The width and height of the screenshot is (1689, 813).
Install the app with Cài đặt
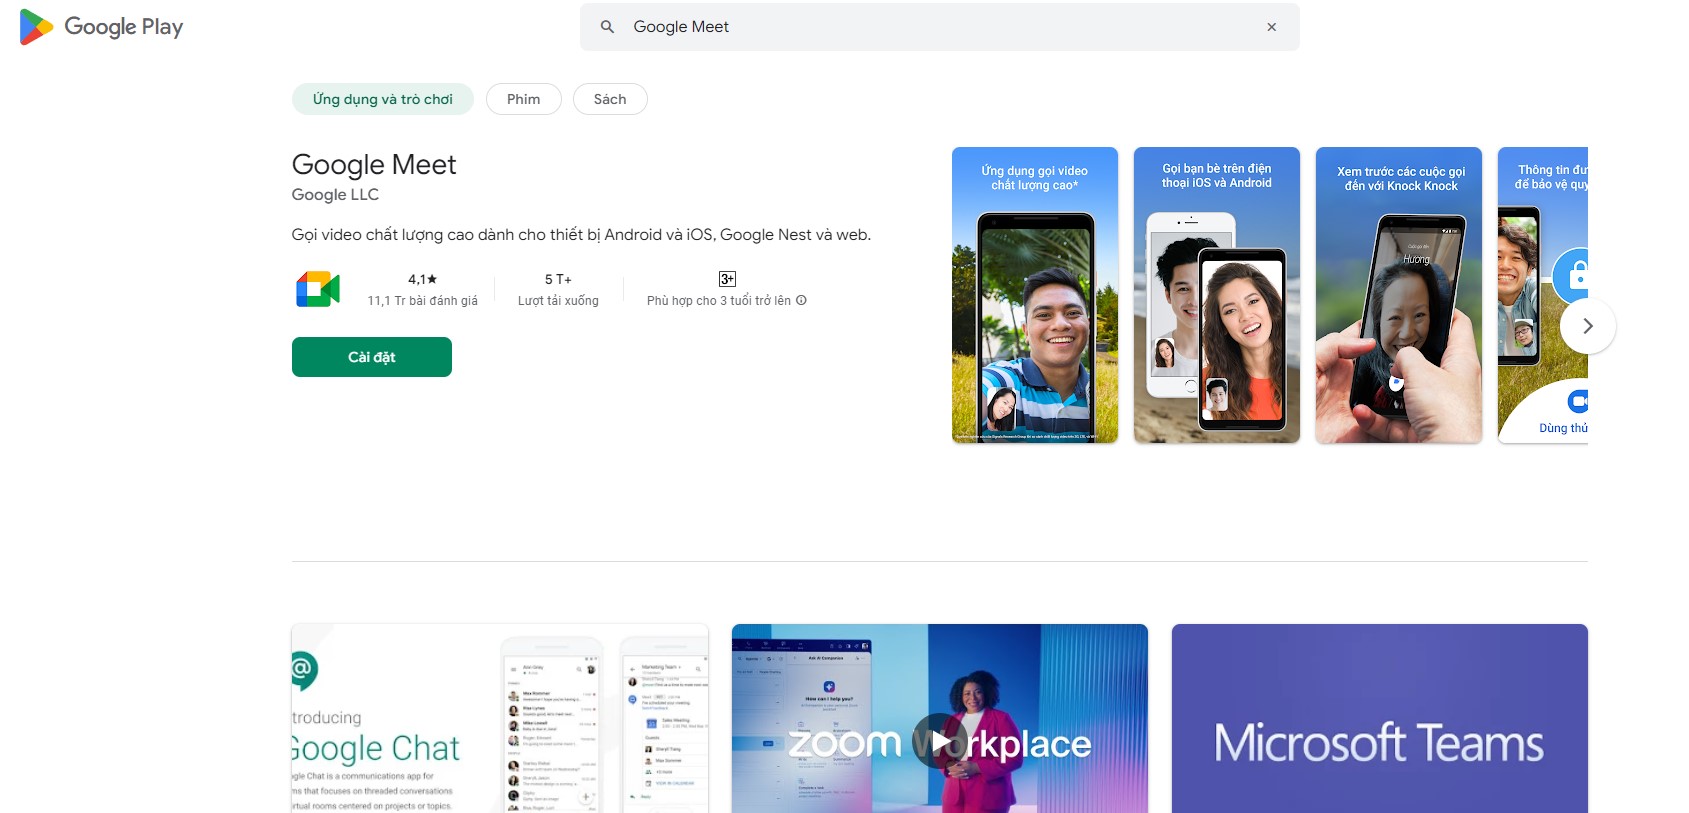(x=372, y=357)
